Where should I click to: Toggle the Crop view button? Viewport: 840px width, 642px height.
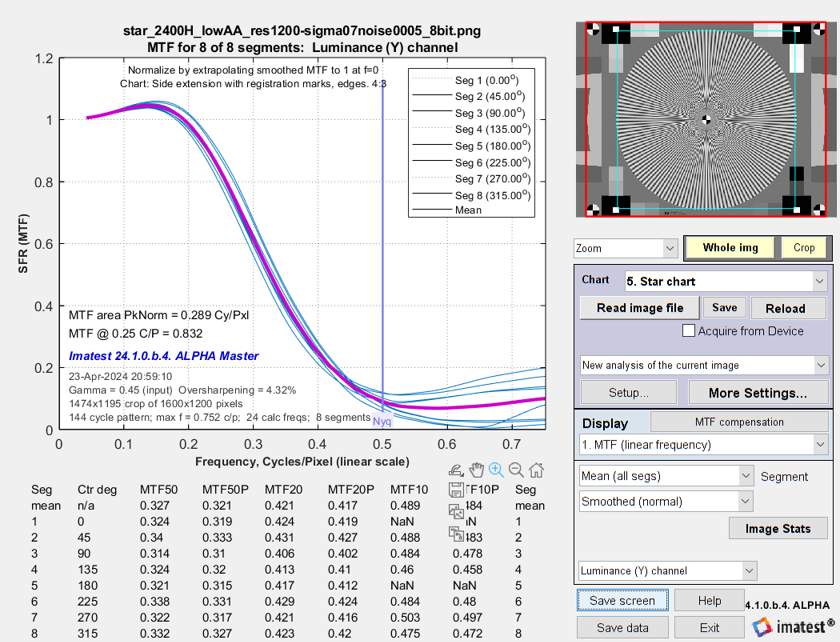click(804, 247)
